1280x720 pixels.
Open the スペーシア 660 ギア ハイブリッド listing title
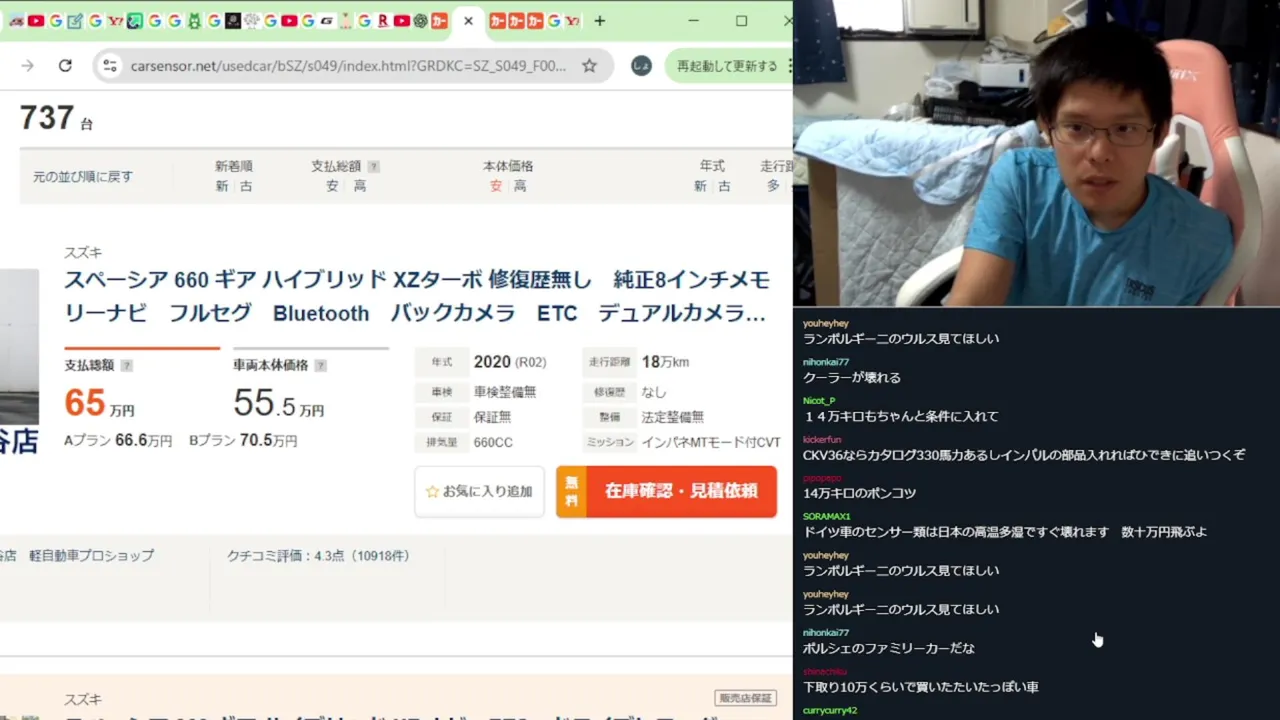point(417,296)
